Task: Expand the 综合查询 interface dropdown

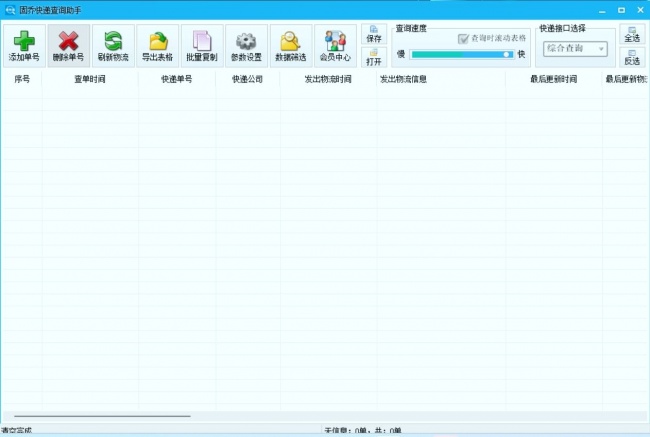Action: coord(575,49)
